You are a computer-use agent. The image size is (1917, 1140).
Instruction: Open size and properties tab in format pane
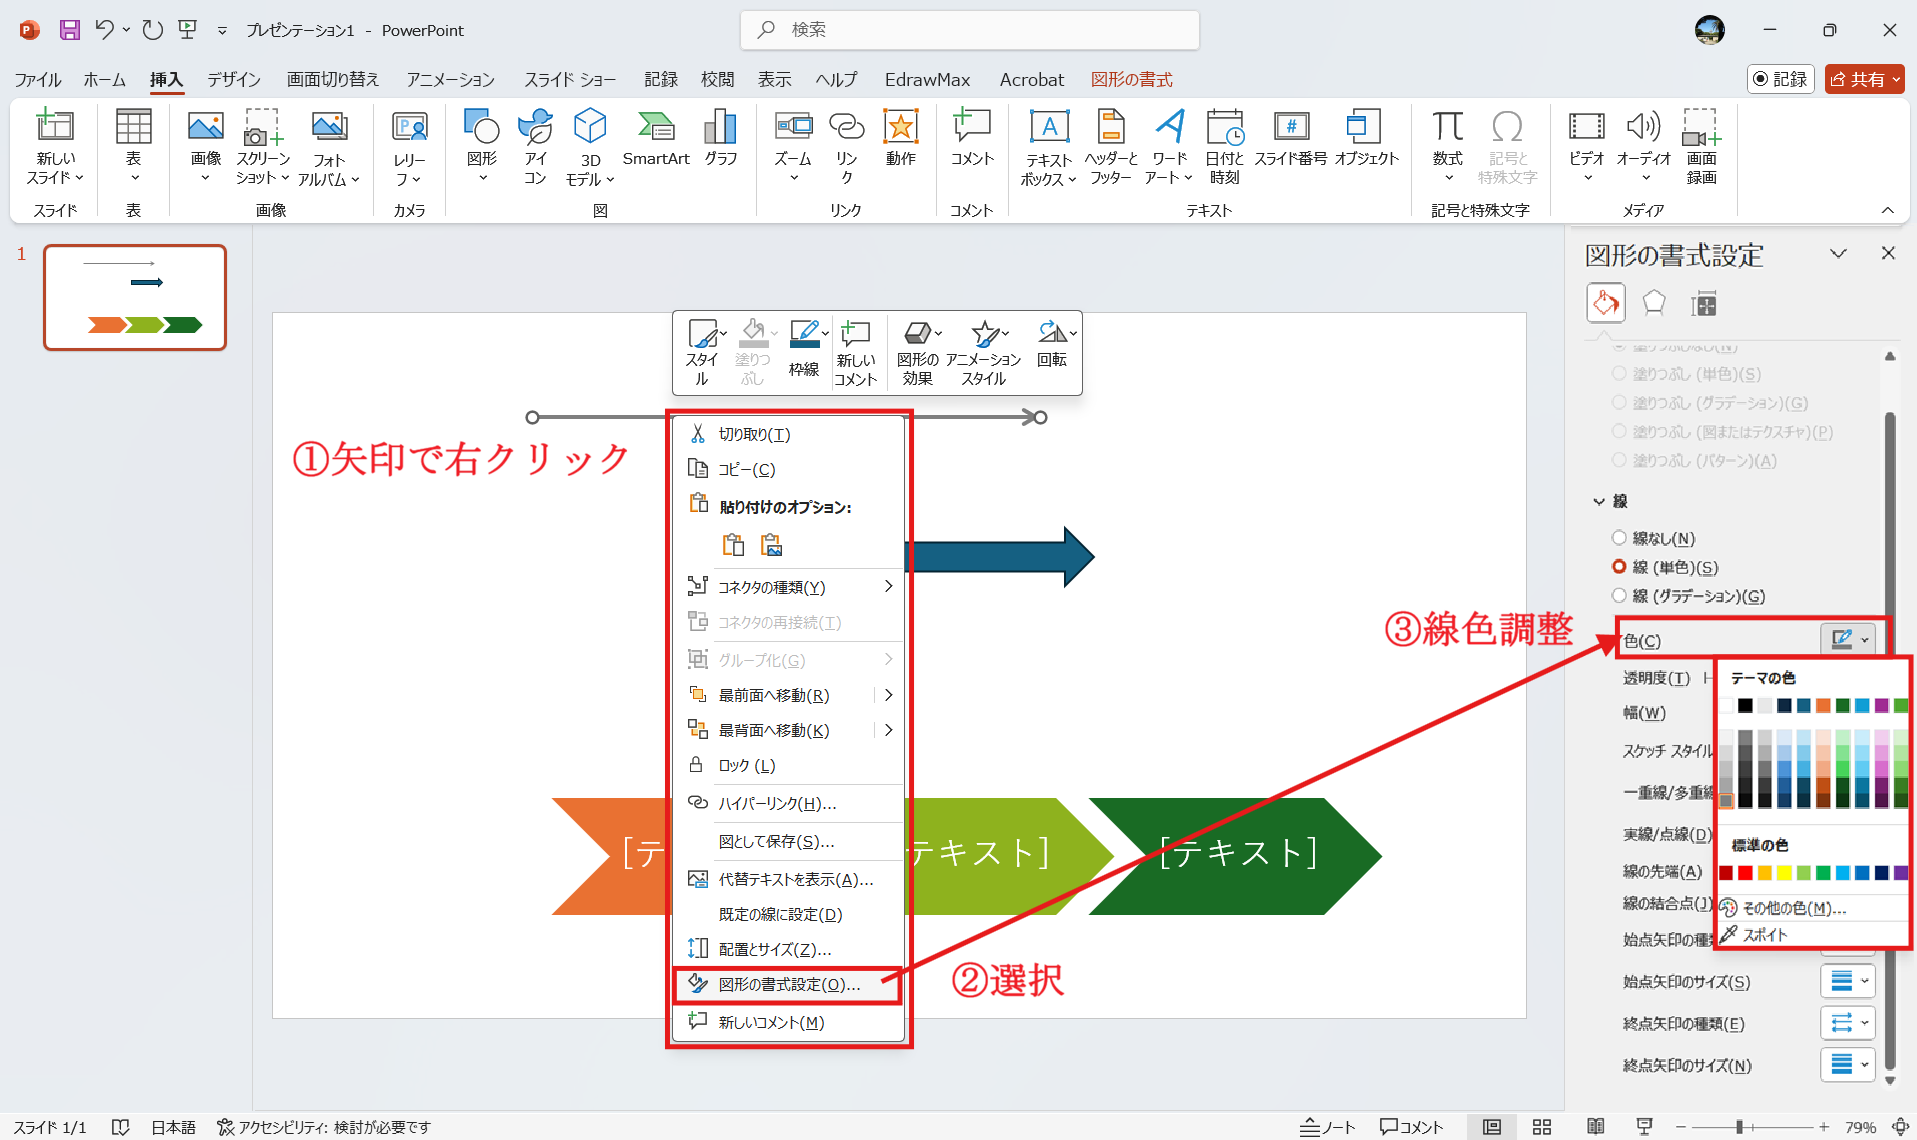[1704, 304]
